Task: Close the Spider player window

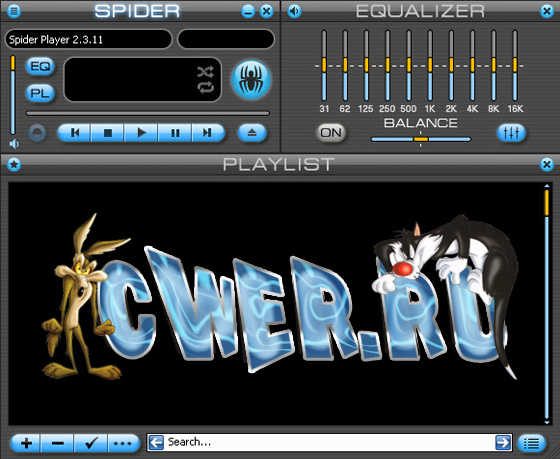Action: [266, 11]
